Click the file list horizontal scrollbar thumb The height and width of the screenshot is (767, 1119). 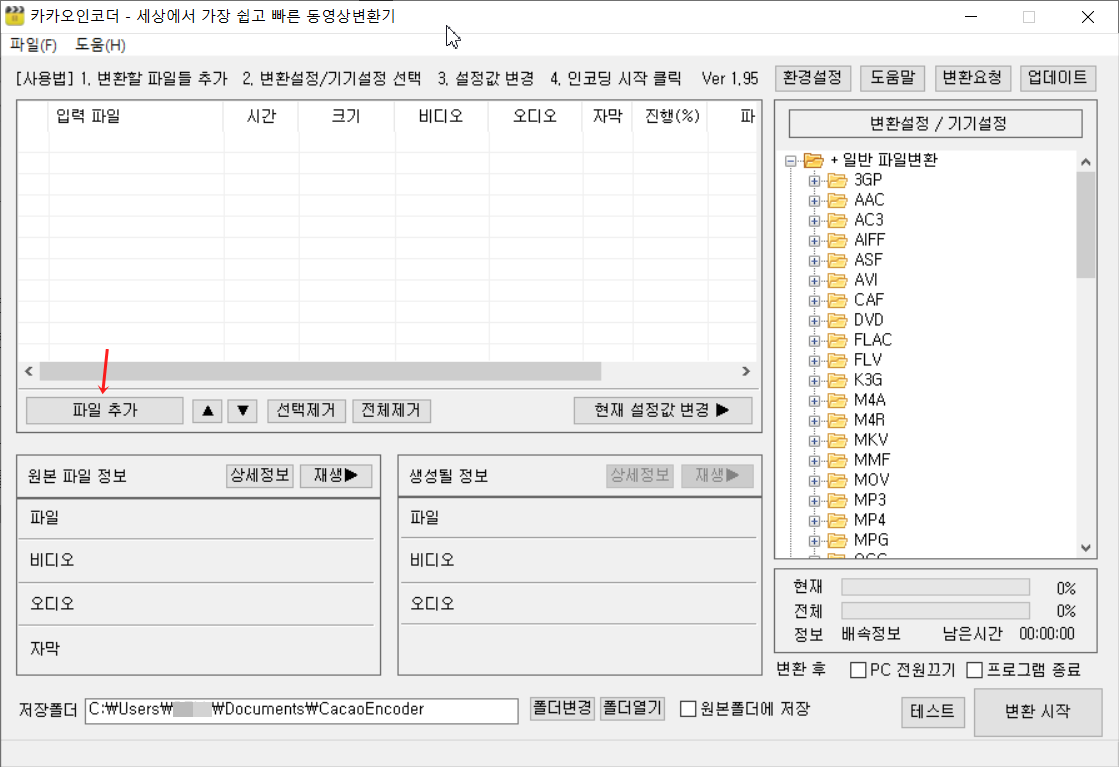[320, 371]
